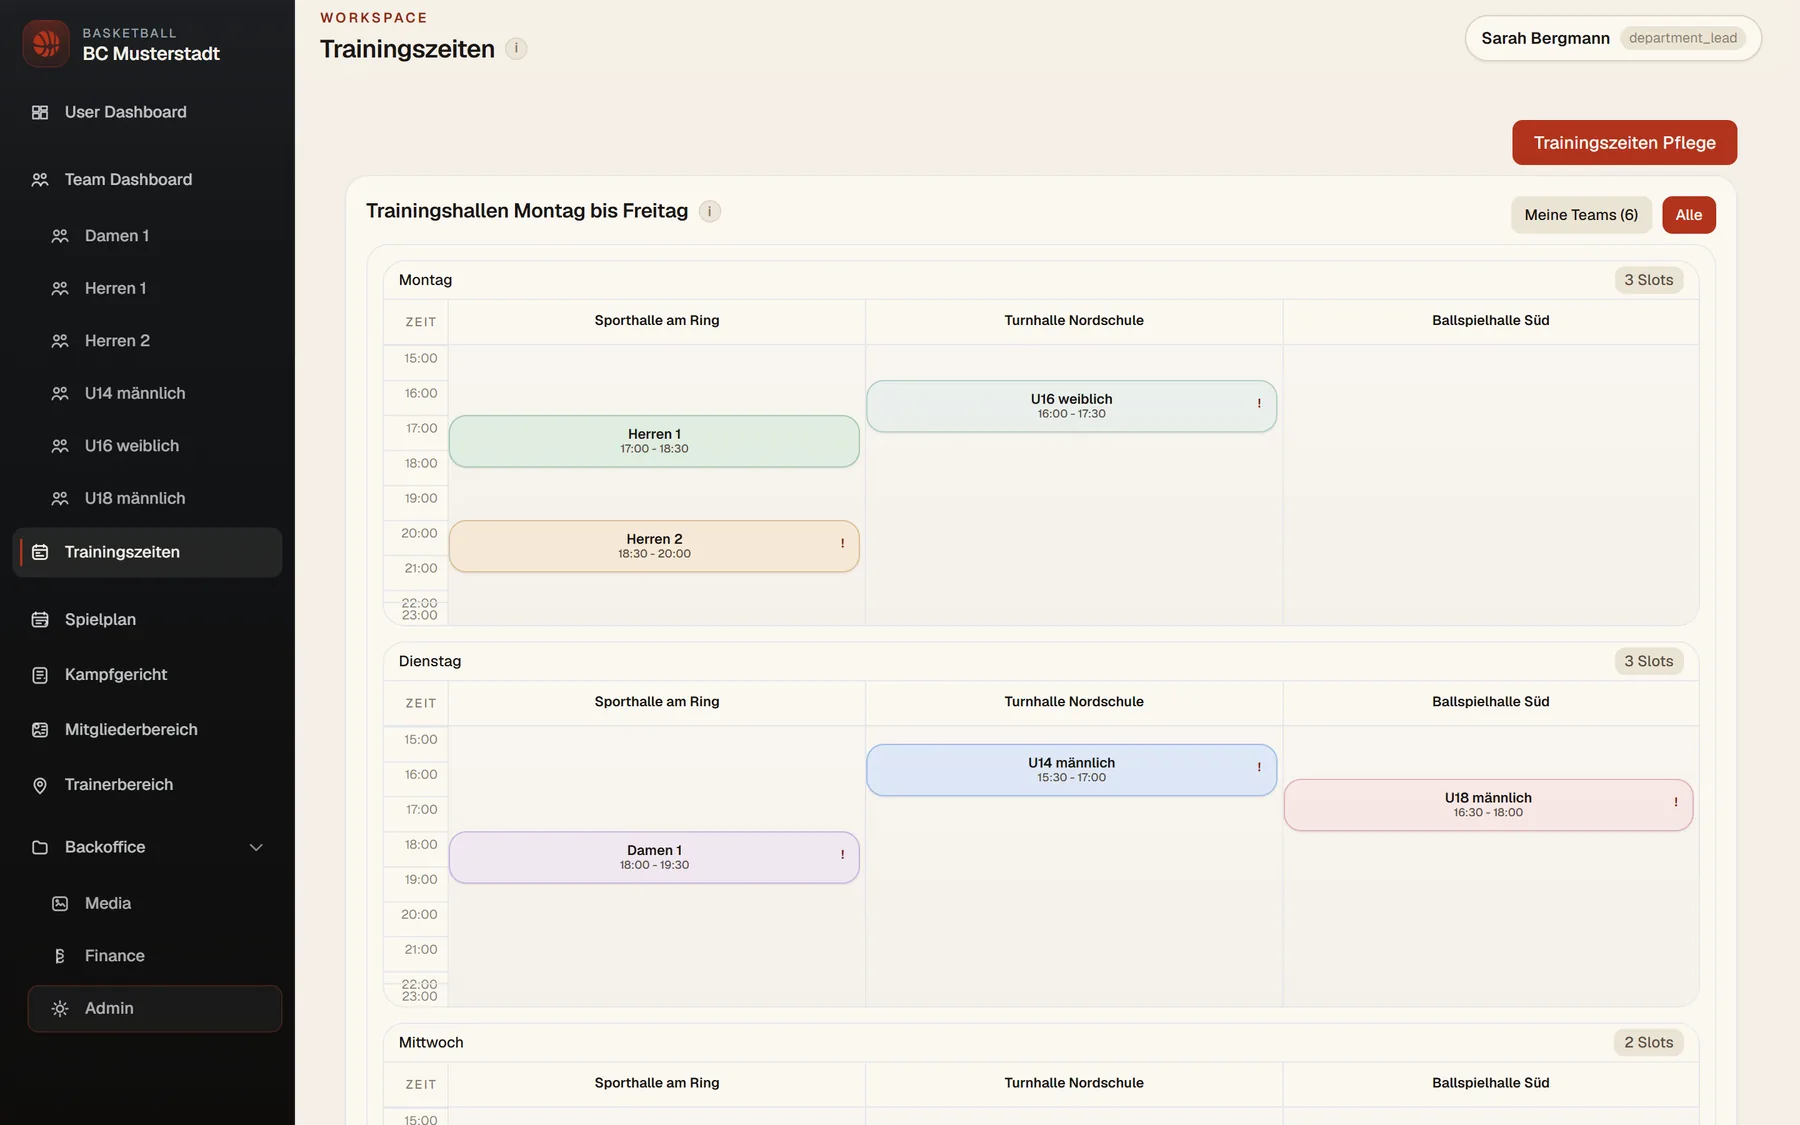Open U16 weiblich 16:00 - 17:30 slot

(x=1071, y=406)
